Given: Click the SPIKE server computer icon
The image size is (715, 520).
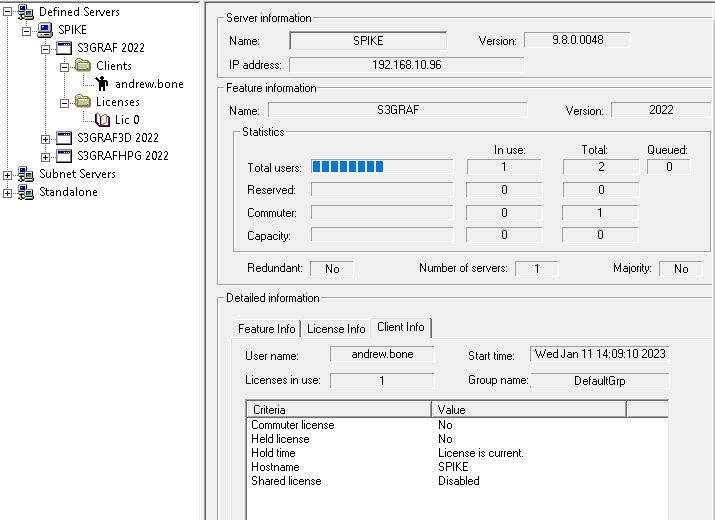Looking at the screenshot, I should 45,30.
